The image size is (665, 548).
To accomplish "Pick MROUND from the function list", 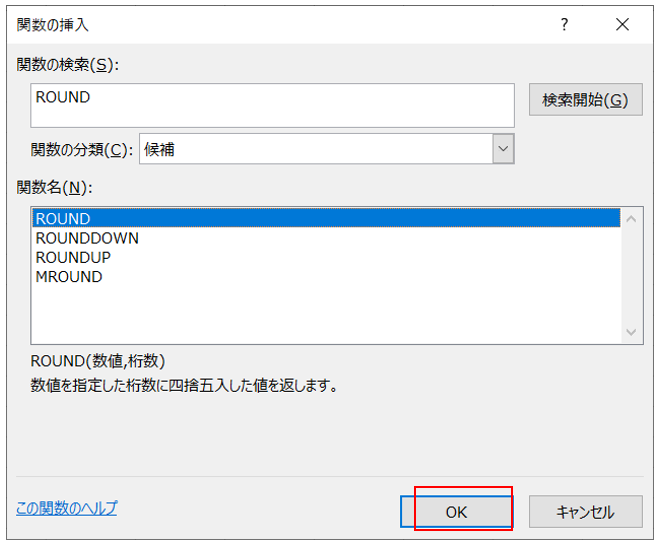I will click(69, 277).
